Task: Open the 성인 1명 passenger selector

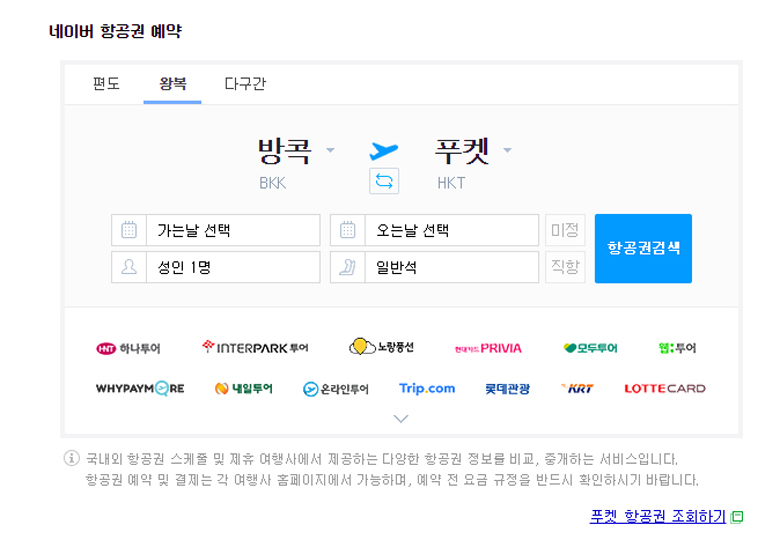Action: [x=216, y=267]
